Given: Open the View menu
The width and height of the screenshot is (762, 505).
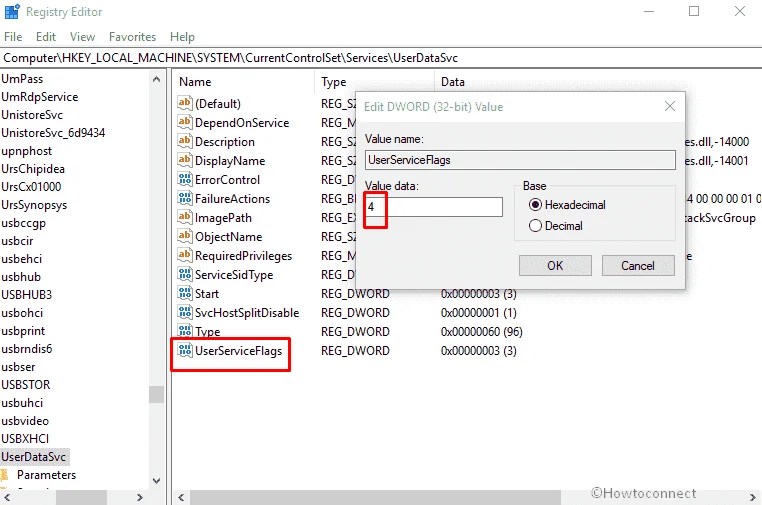Looking at the screenshot, I should click(x=82, y=37).
